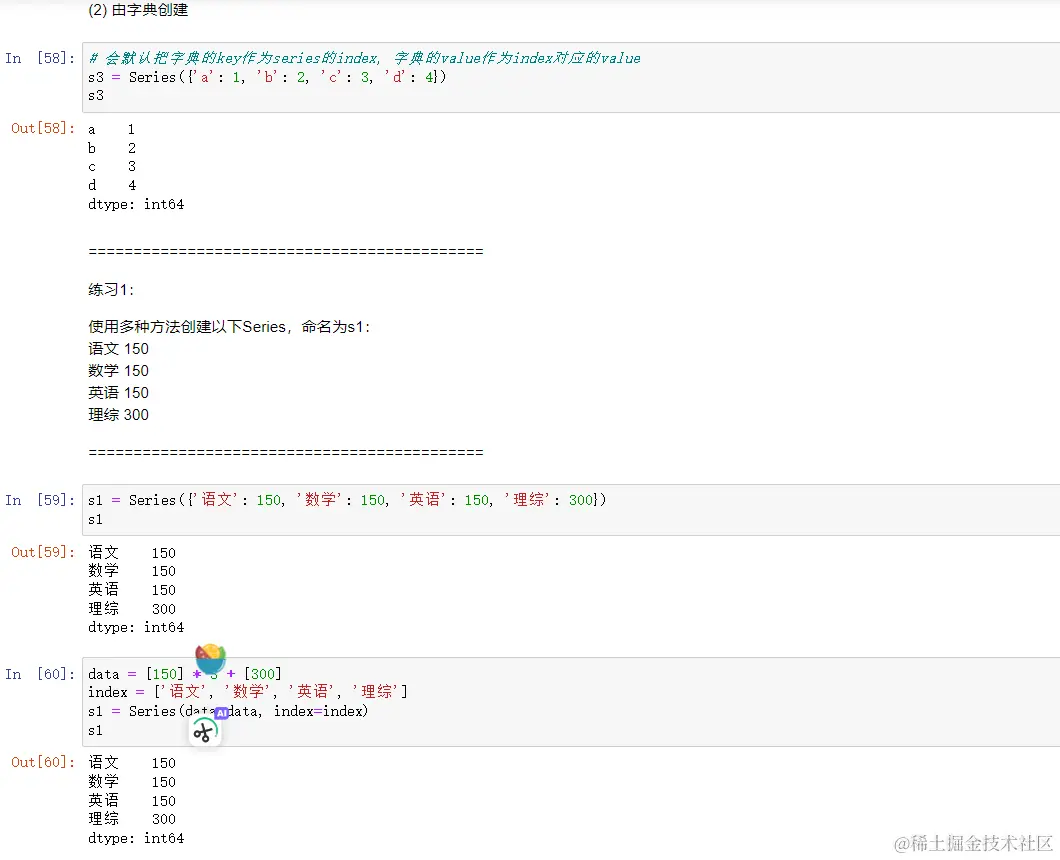
Task: Click the '语文 150' row in Out[60]
Action: click(132, 763)
